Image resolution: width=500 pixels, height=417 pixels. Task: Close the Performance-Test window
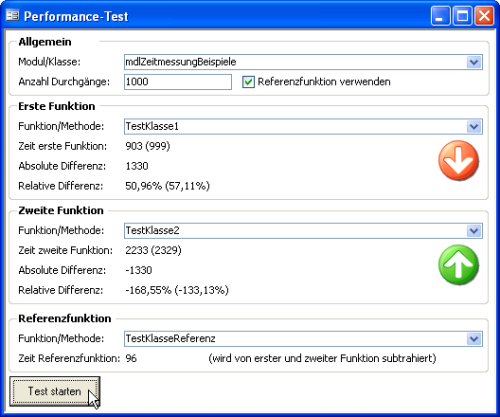coord(484,16)
